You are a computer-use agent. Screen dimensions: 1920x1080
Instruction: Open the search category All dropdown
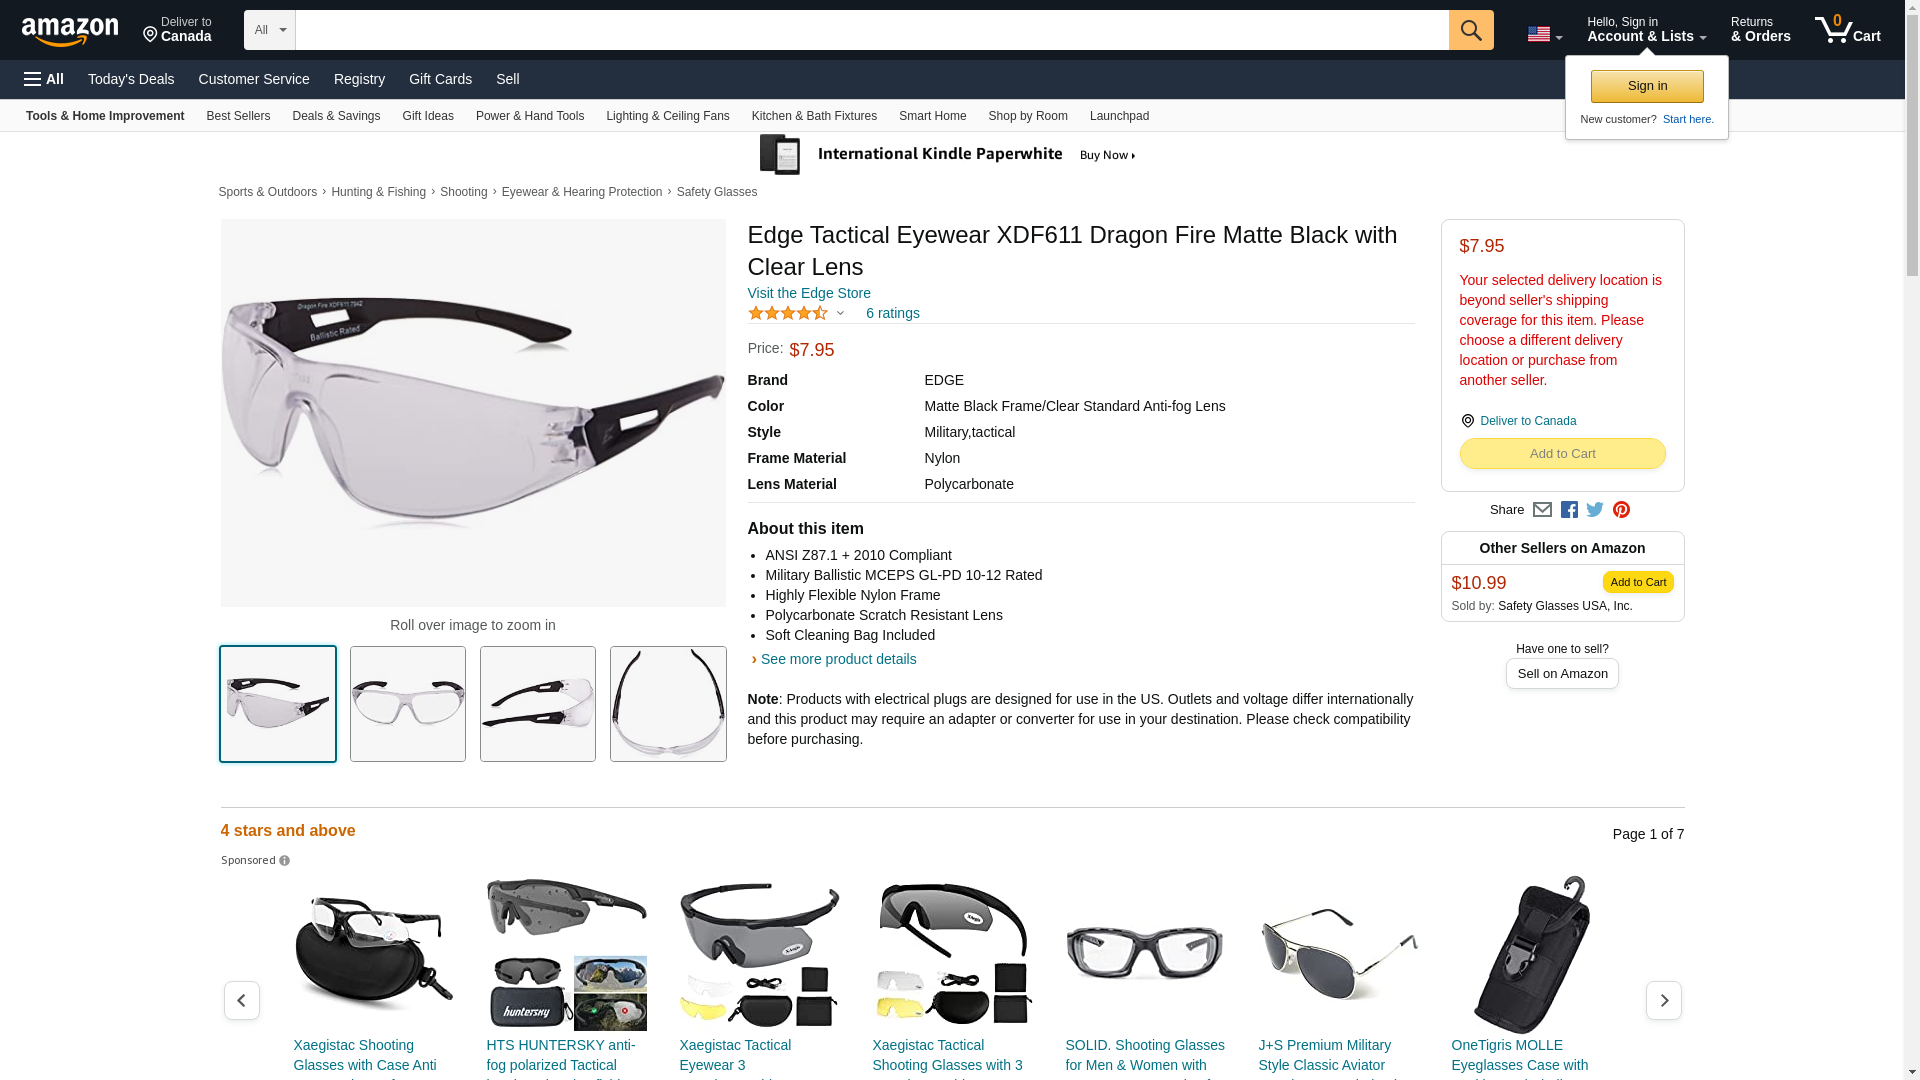click(269, 30)
